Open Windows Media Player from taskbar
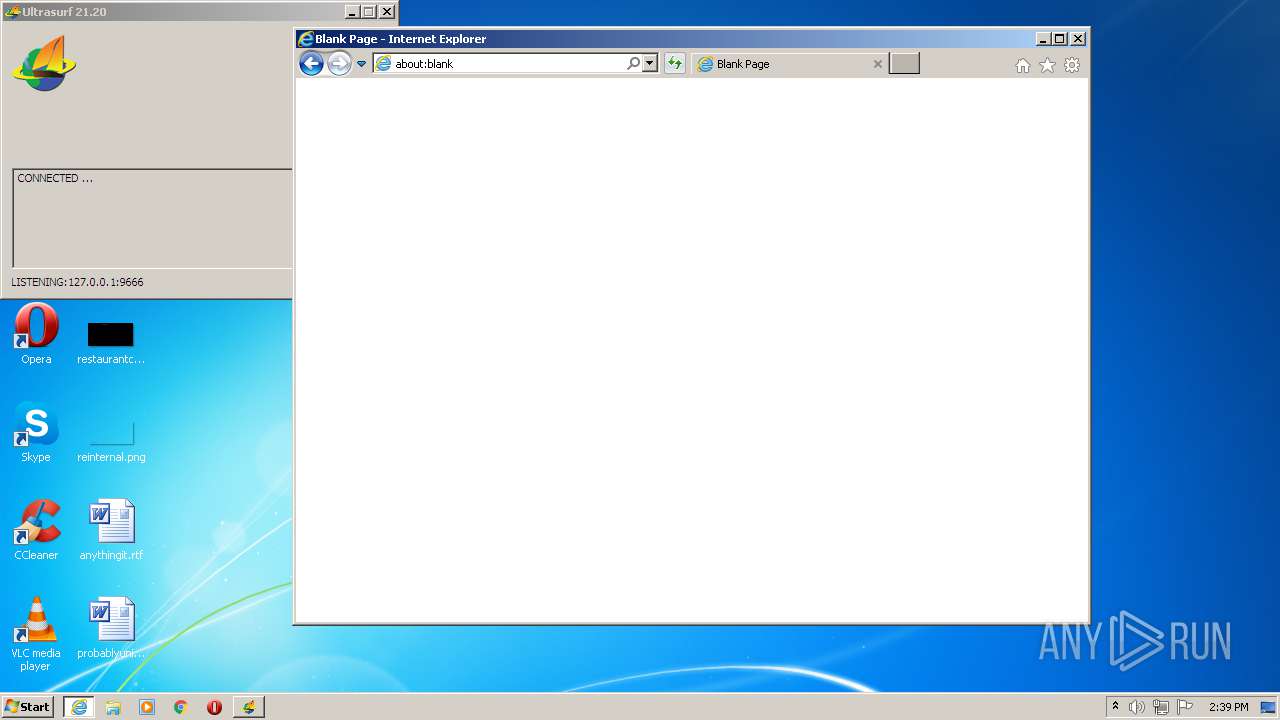1280x720 pixels. [147, 707]
